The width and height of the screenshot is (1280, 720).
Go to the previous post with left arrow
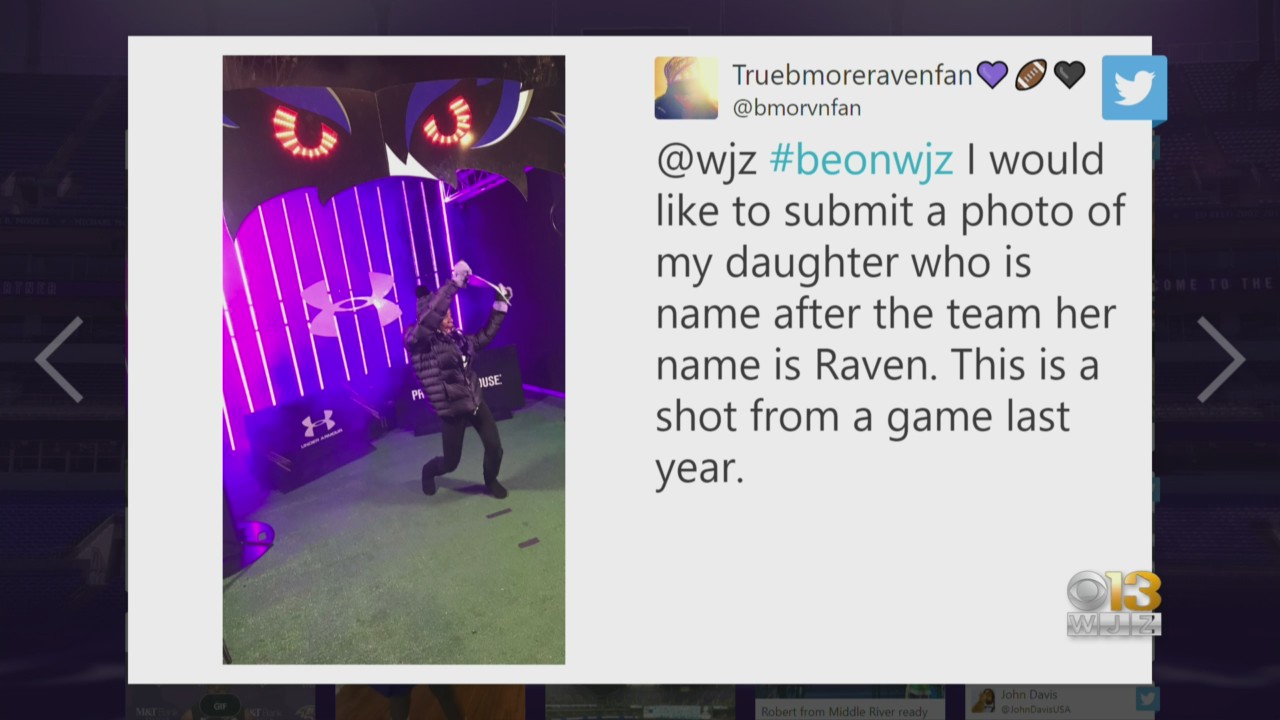coord(59,360)
